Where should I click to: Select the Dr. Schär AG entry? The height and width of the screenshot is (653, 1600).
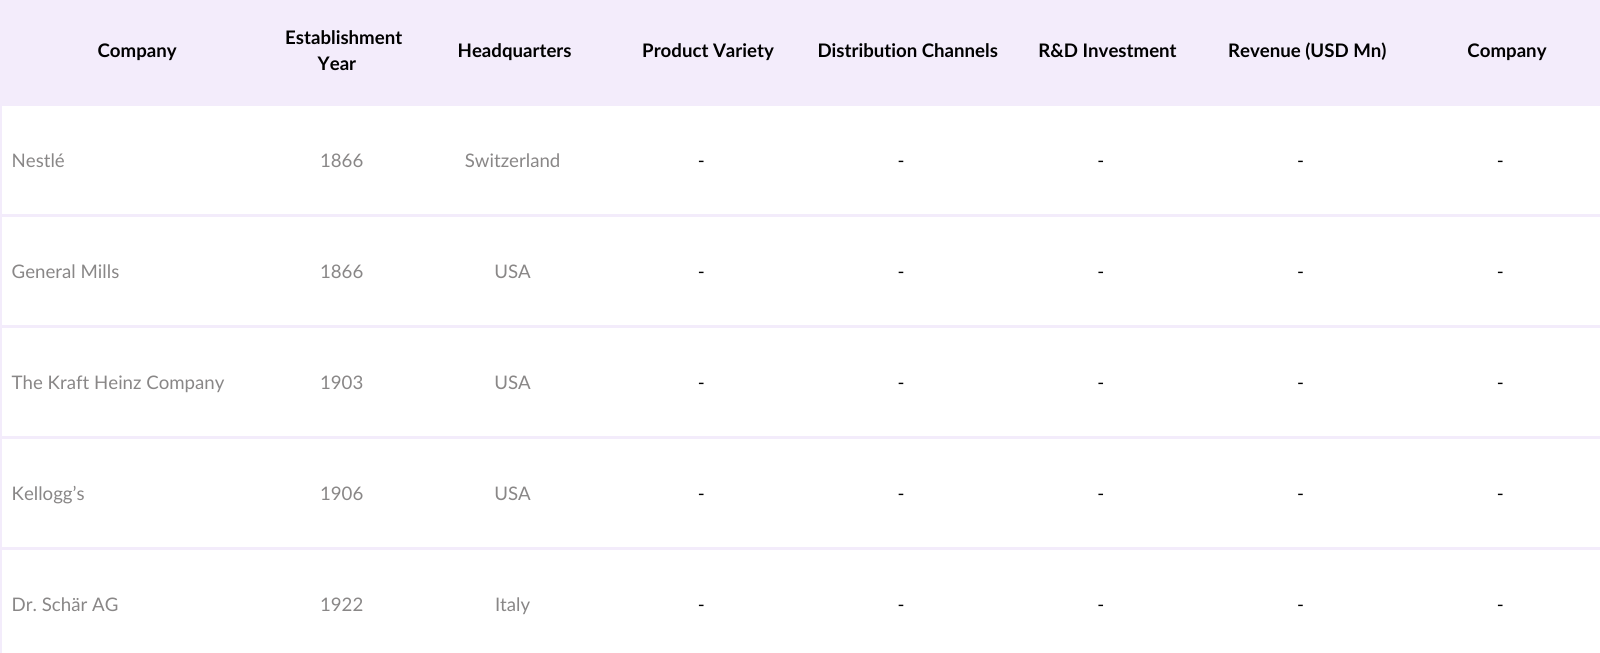pyautogui.click(x=65, y=604)
